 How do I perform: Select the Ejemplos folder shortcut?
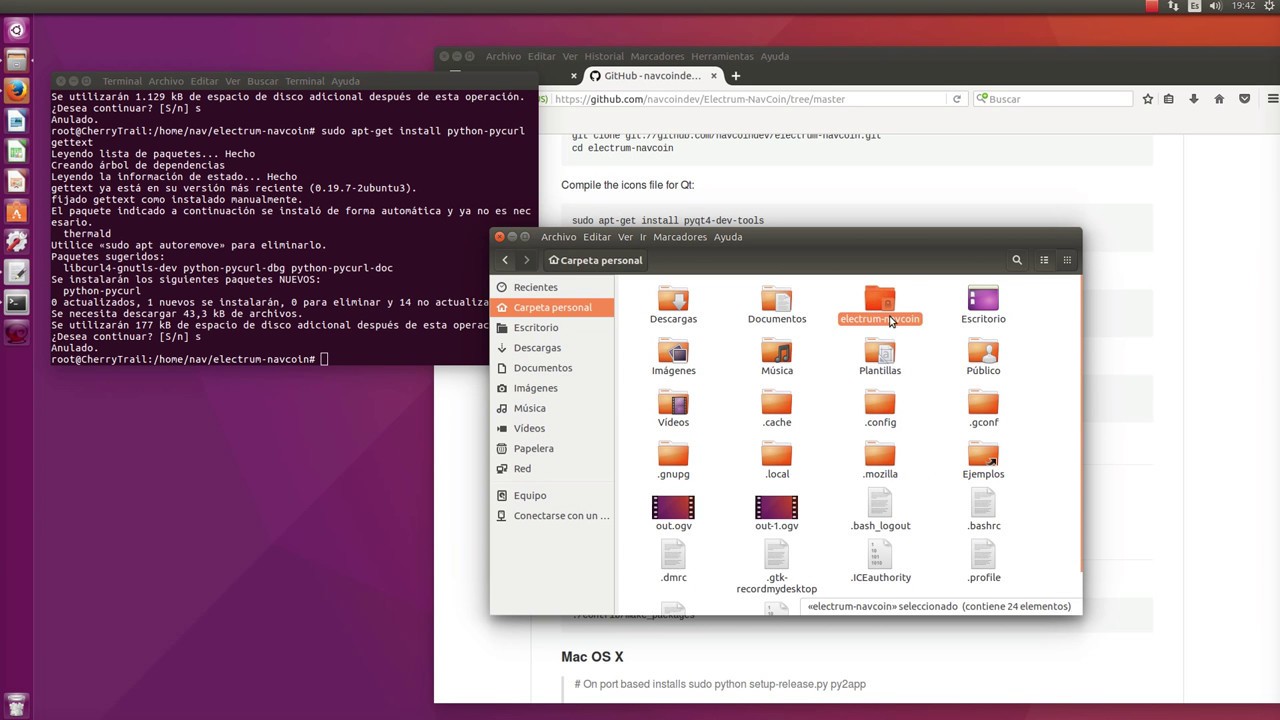983,461
